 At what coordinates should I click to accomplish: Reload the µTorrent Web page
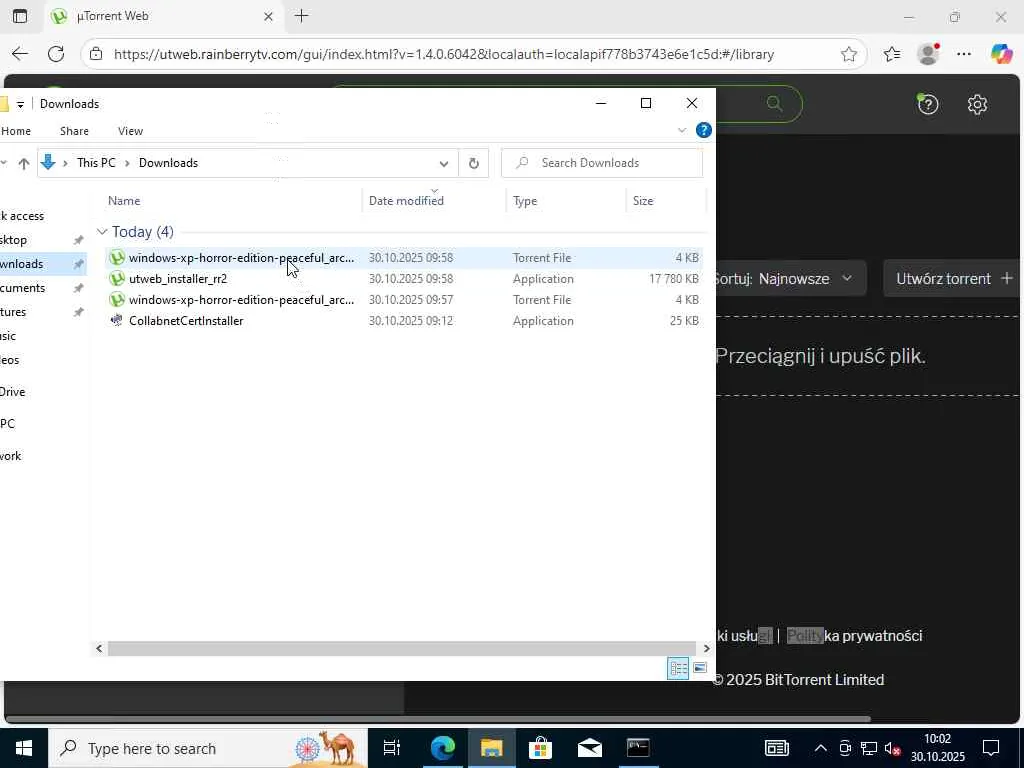[56, 54]
